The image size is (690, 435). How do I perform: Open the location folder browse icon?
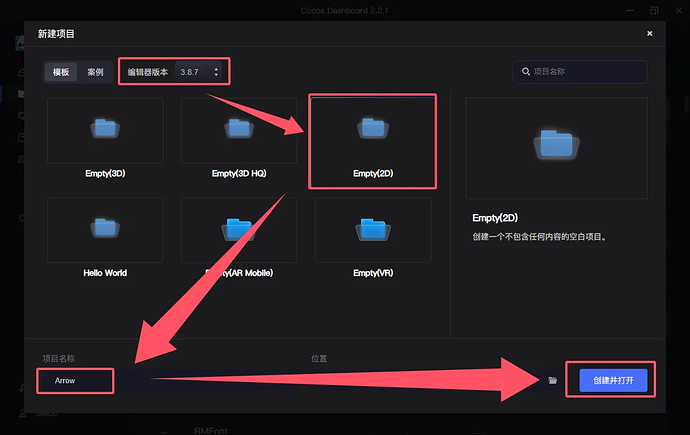click(x=553, y=380)
